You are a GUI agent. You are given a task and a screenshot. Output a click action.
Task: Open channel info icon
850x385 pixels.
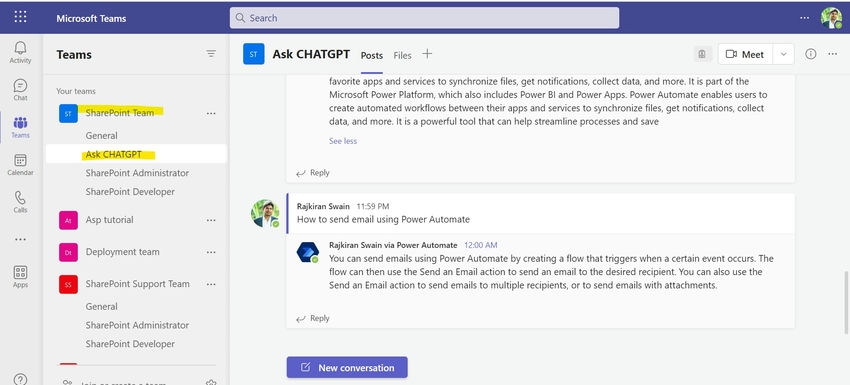click(x=810, y=54)
